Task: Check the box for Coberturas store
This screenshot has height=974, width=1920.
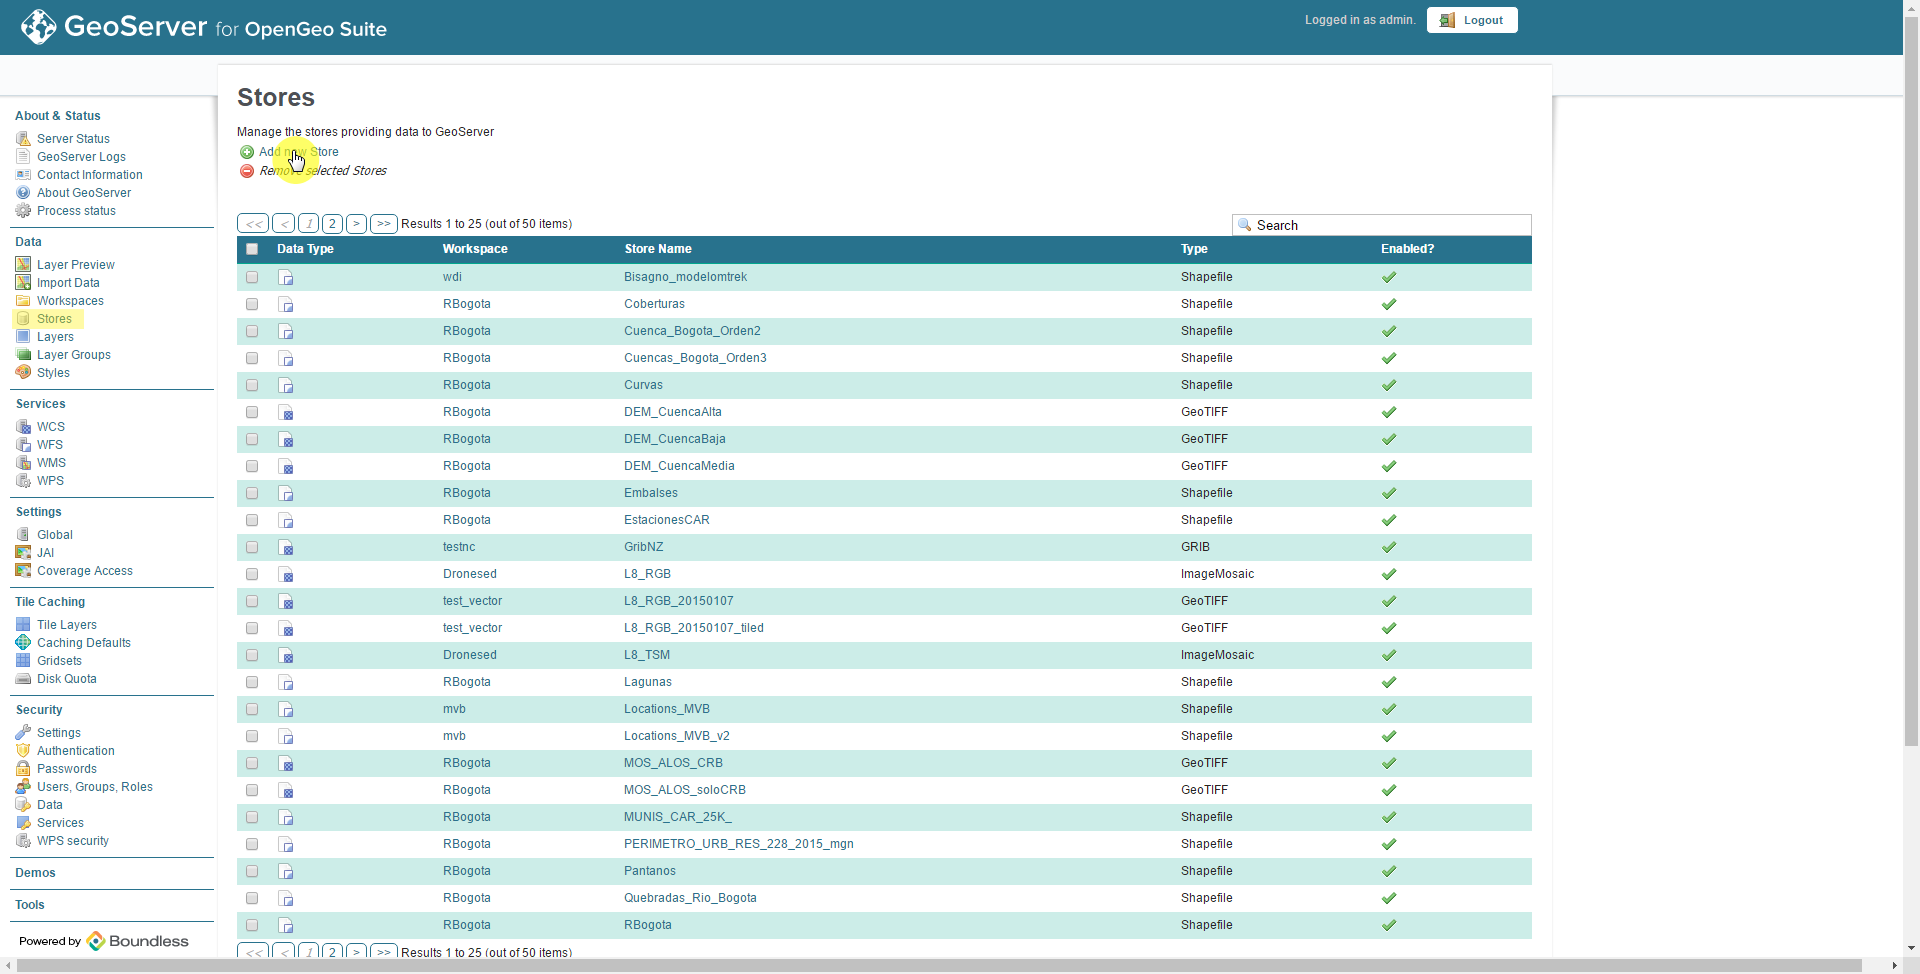Action: click(252, 304)
